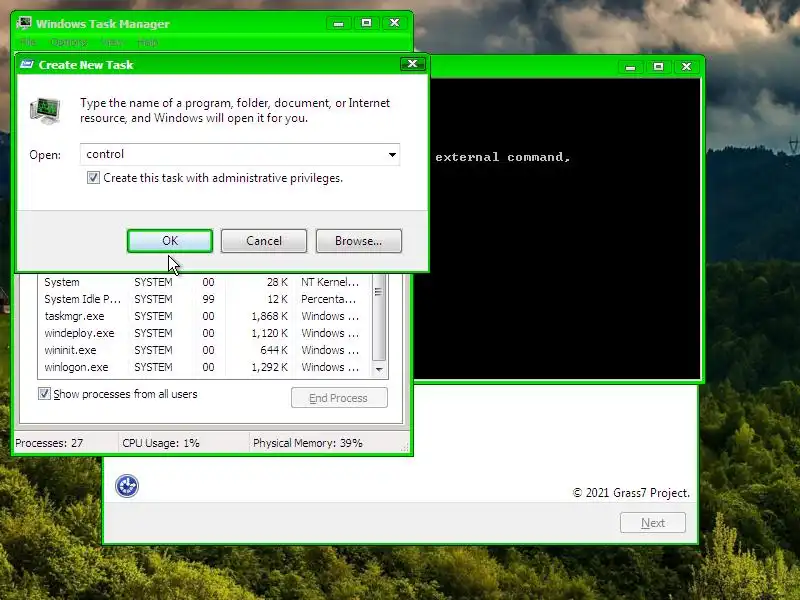The image size is (800, 600).
Task: Click the CPU value 99
Action: [x=208, y=299]
